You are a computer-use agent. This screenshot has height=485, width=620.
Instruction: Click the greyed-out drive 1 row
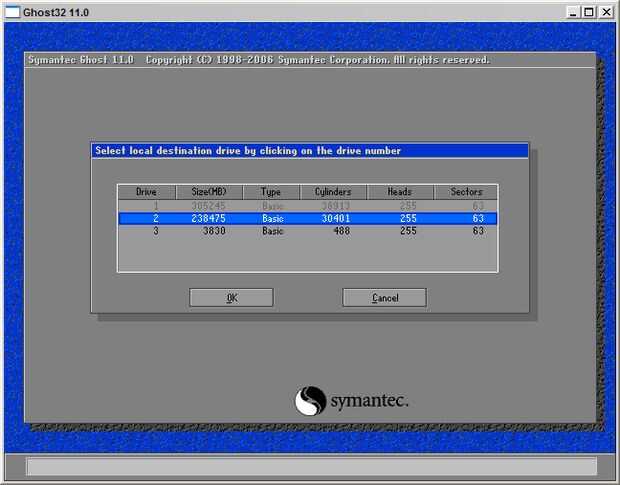pos(308,206)
